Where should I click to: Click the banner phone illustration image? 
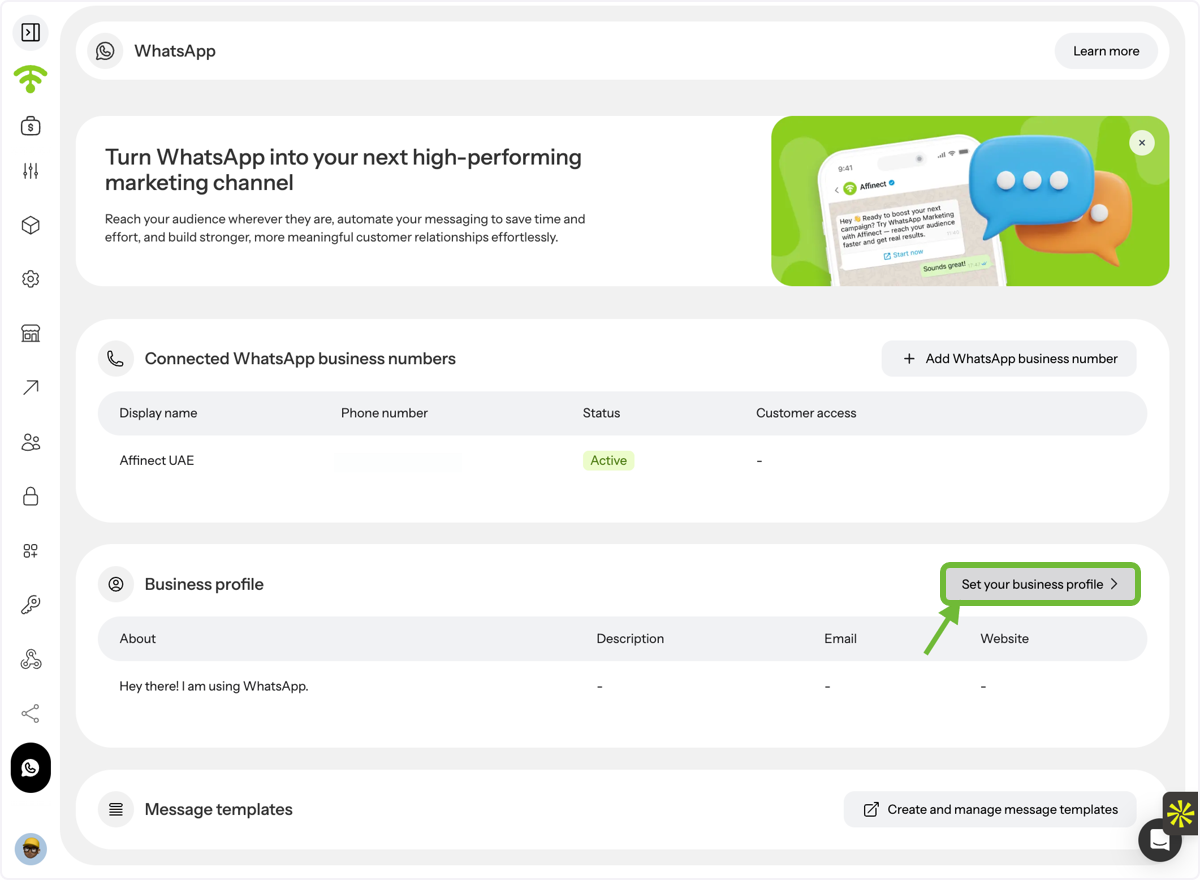tap(970, 201)
